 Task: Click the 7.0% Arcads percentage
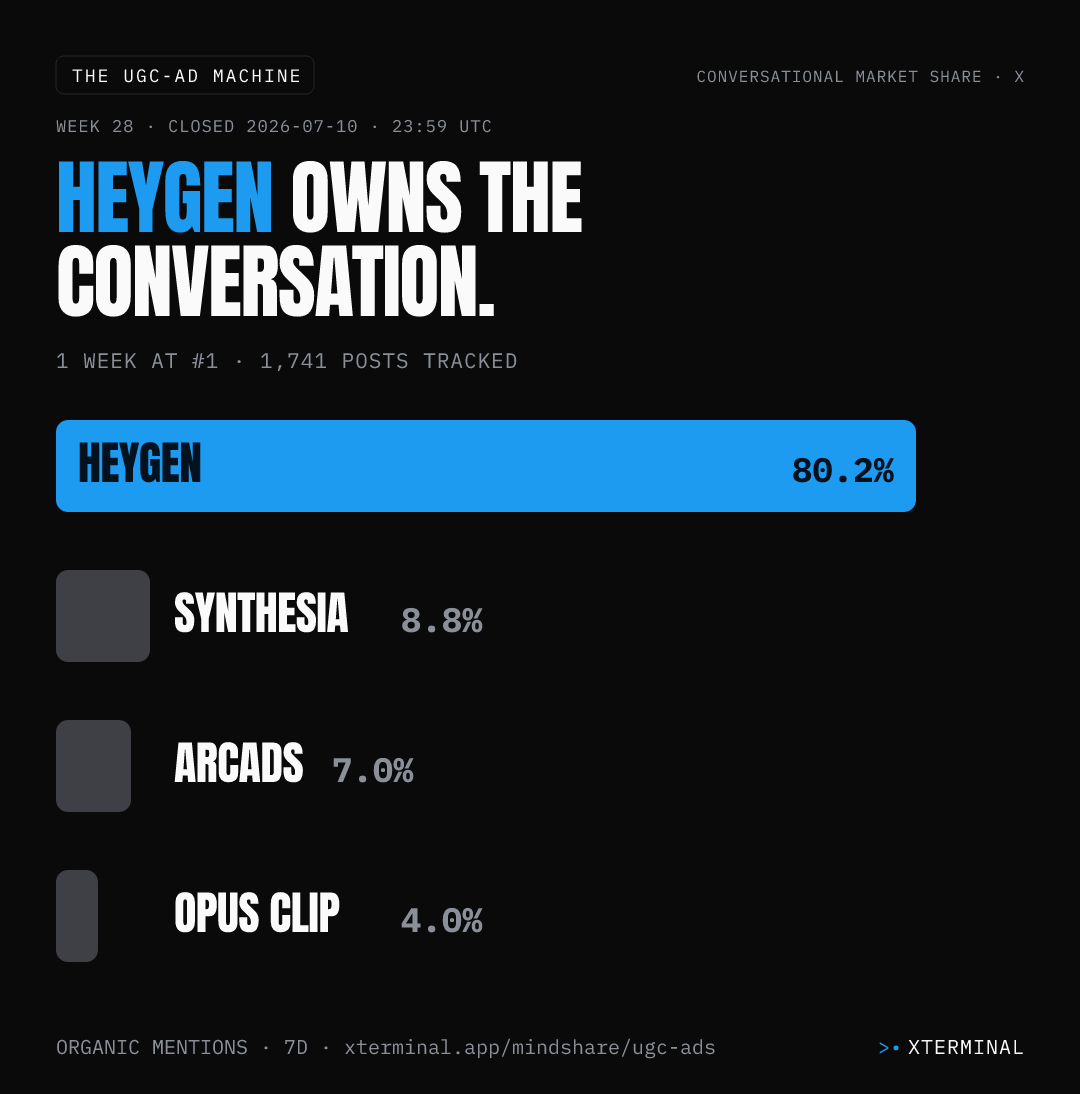[373, 770]
